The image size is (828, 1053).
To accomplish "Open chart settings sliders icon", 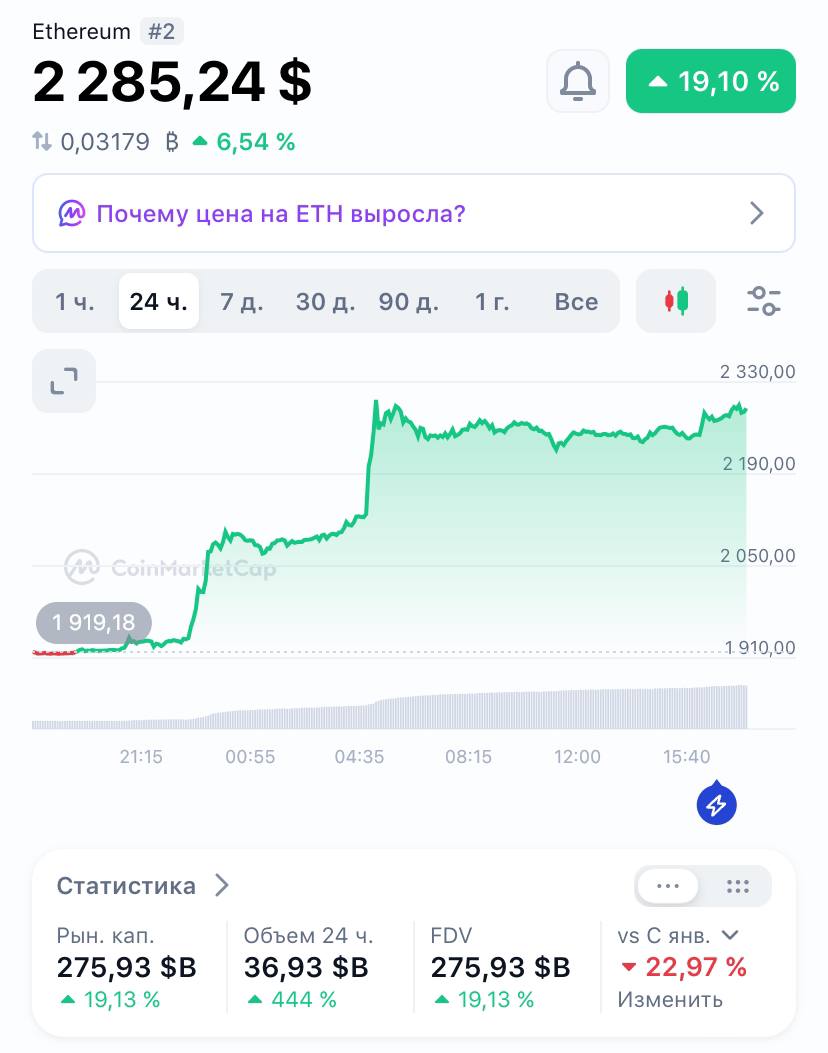I will click(x=764, y=301).
